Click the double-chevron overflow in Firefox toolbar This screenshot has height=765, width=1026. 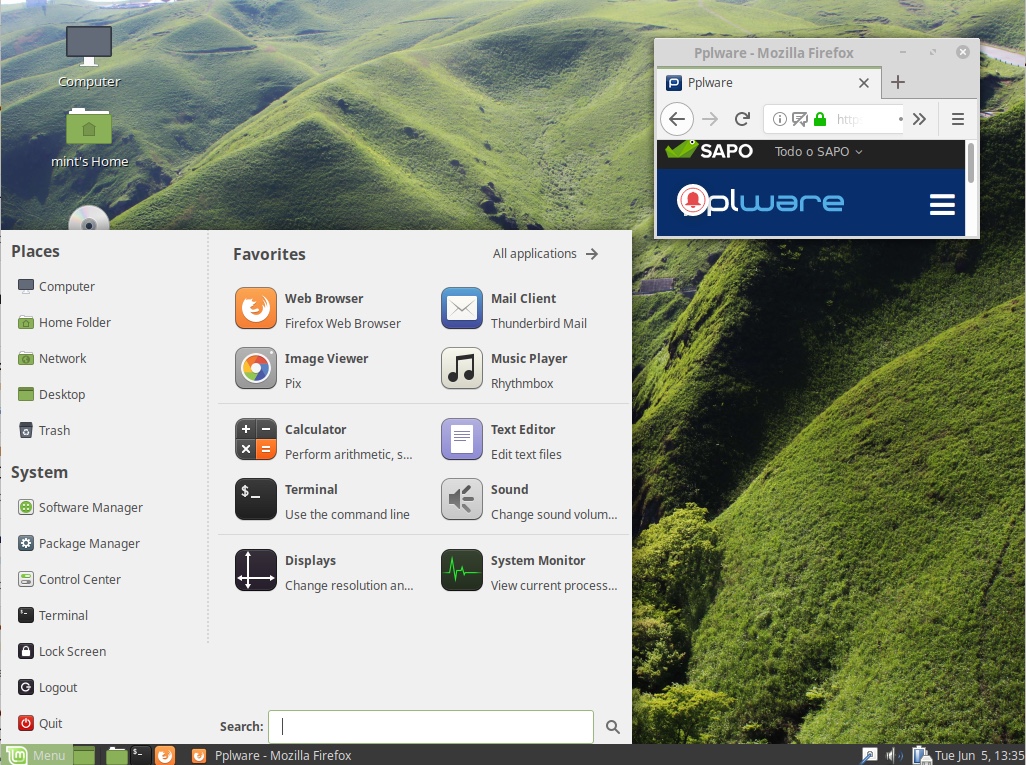(x=919, y=119)
